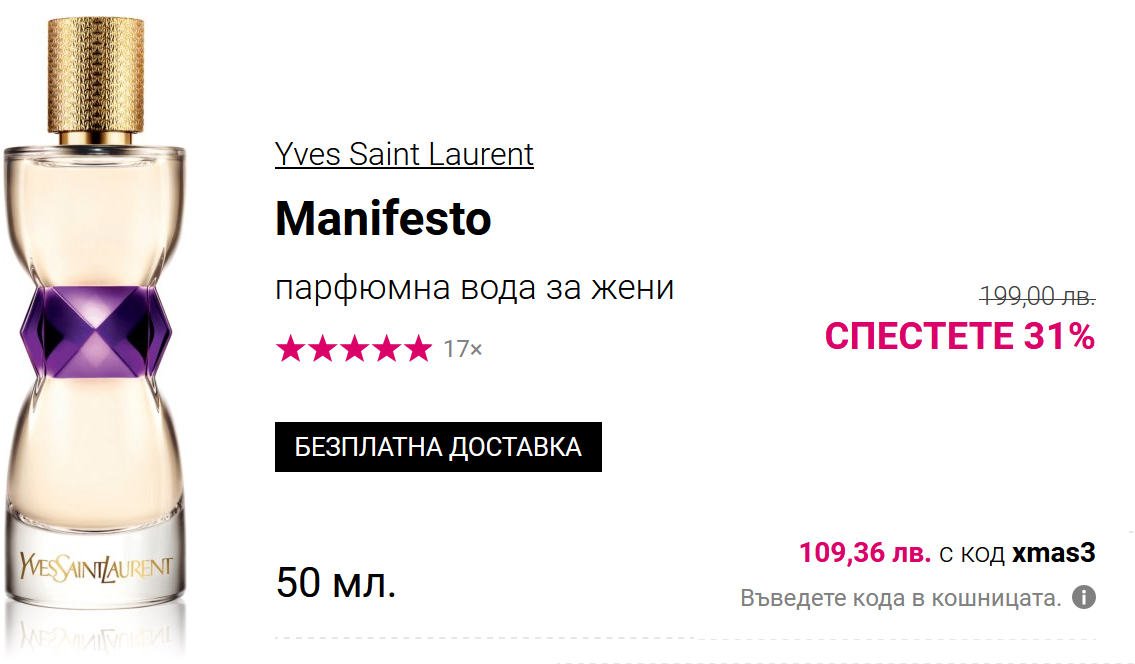Click the 109,36 лв. discounted price
This screenshot has width=1135, height=664.
865,552
